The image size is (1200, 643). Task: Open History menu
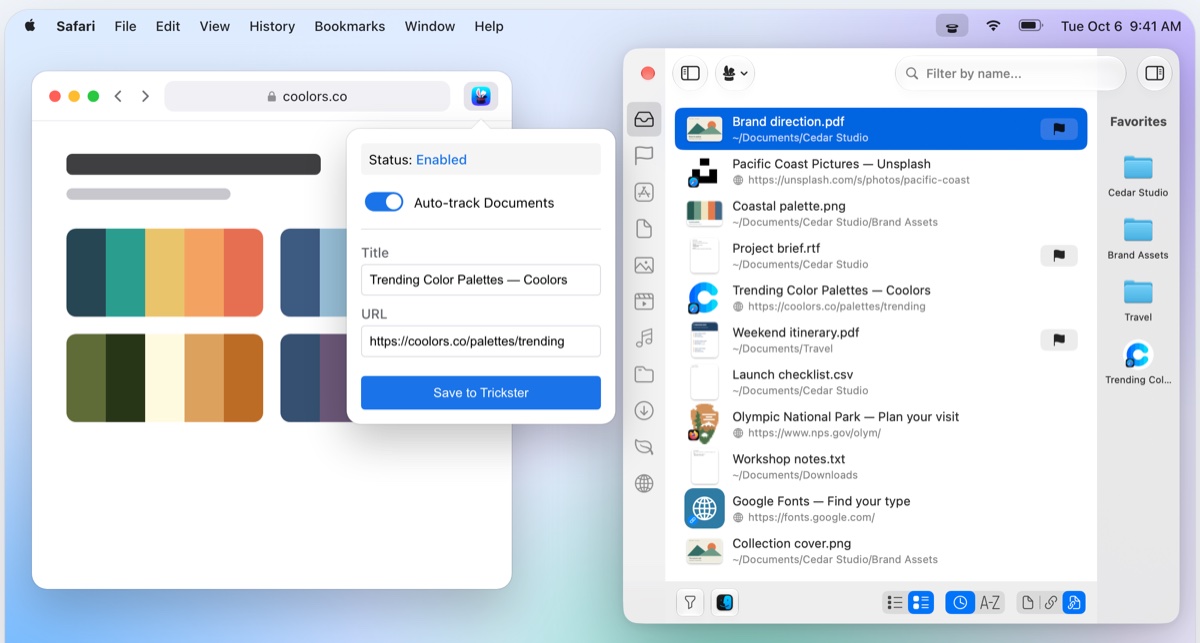pos(272,26)
